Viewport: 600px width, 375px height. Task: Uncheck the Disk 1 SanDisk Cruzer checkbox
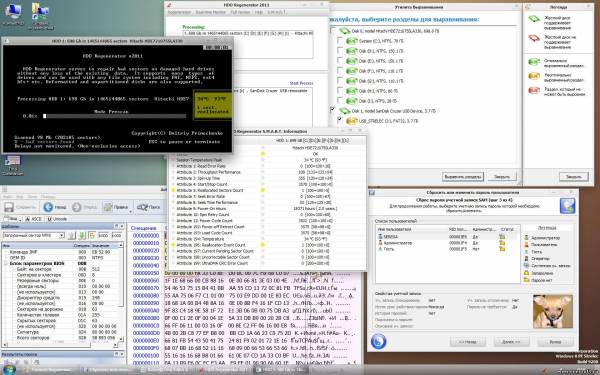click(x=333, y=110)
